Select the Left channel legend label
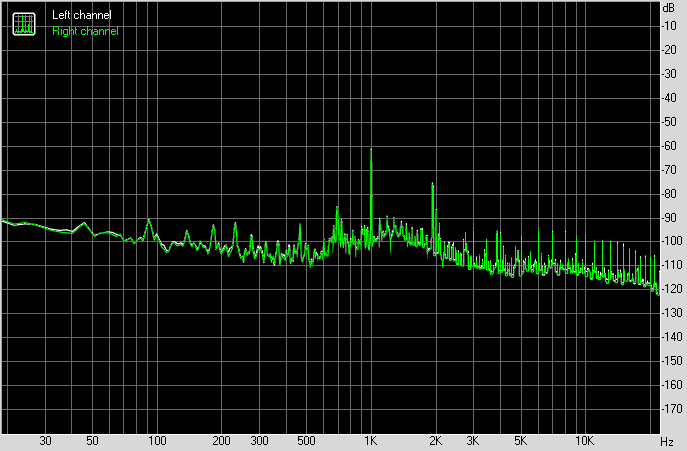 pyautogui.click(x=81, y=15)
